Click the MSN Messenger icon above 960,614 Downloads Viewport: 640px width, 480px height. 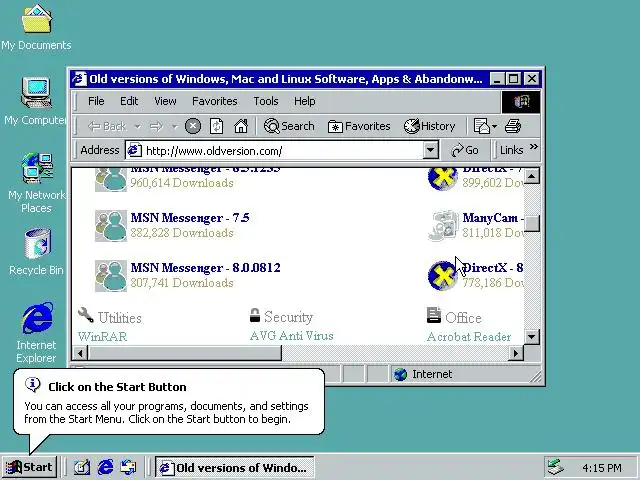111,180
